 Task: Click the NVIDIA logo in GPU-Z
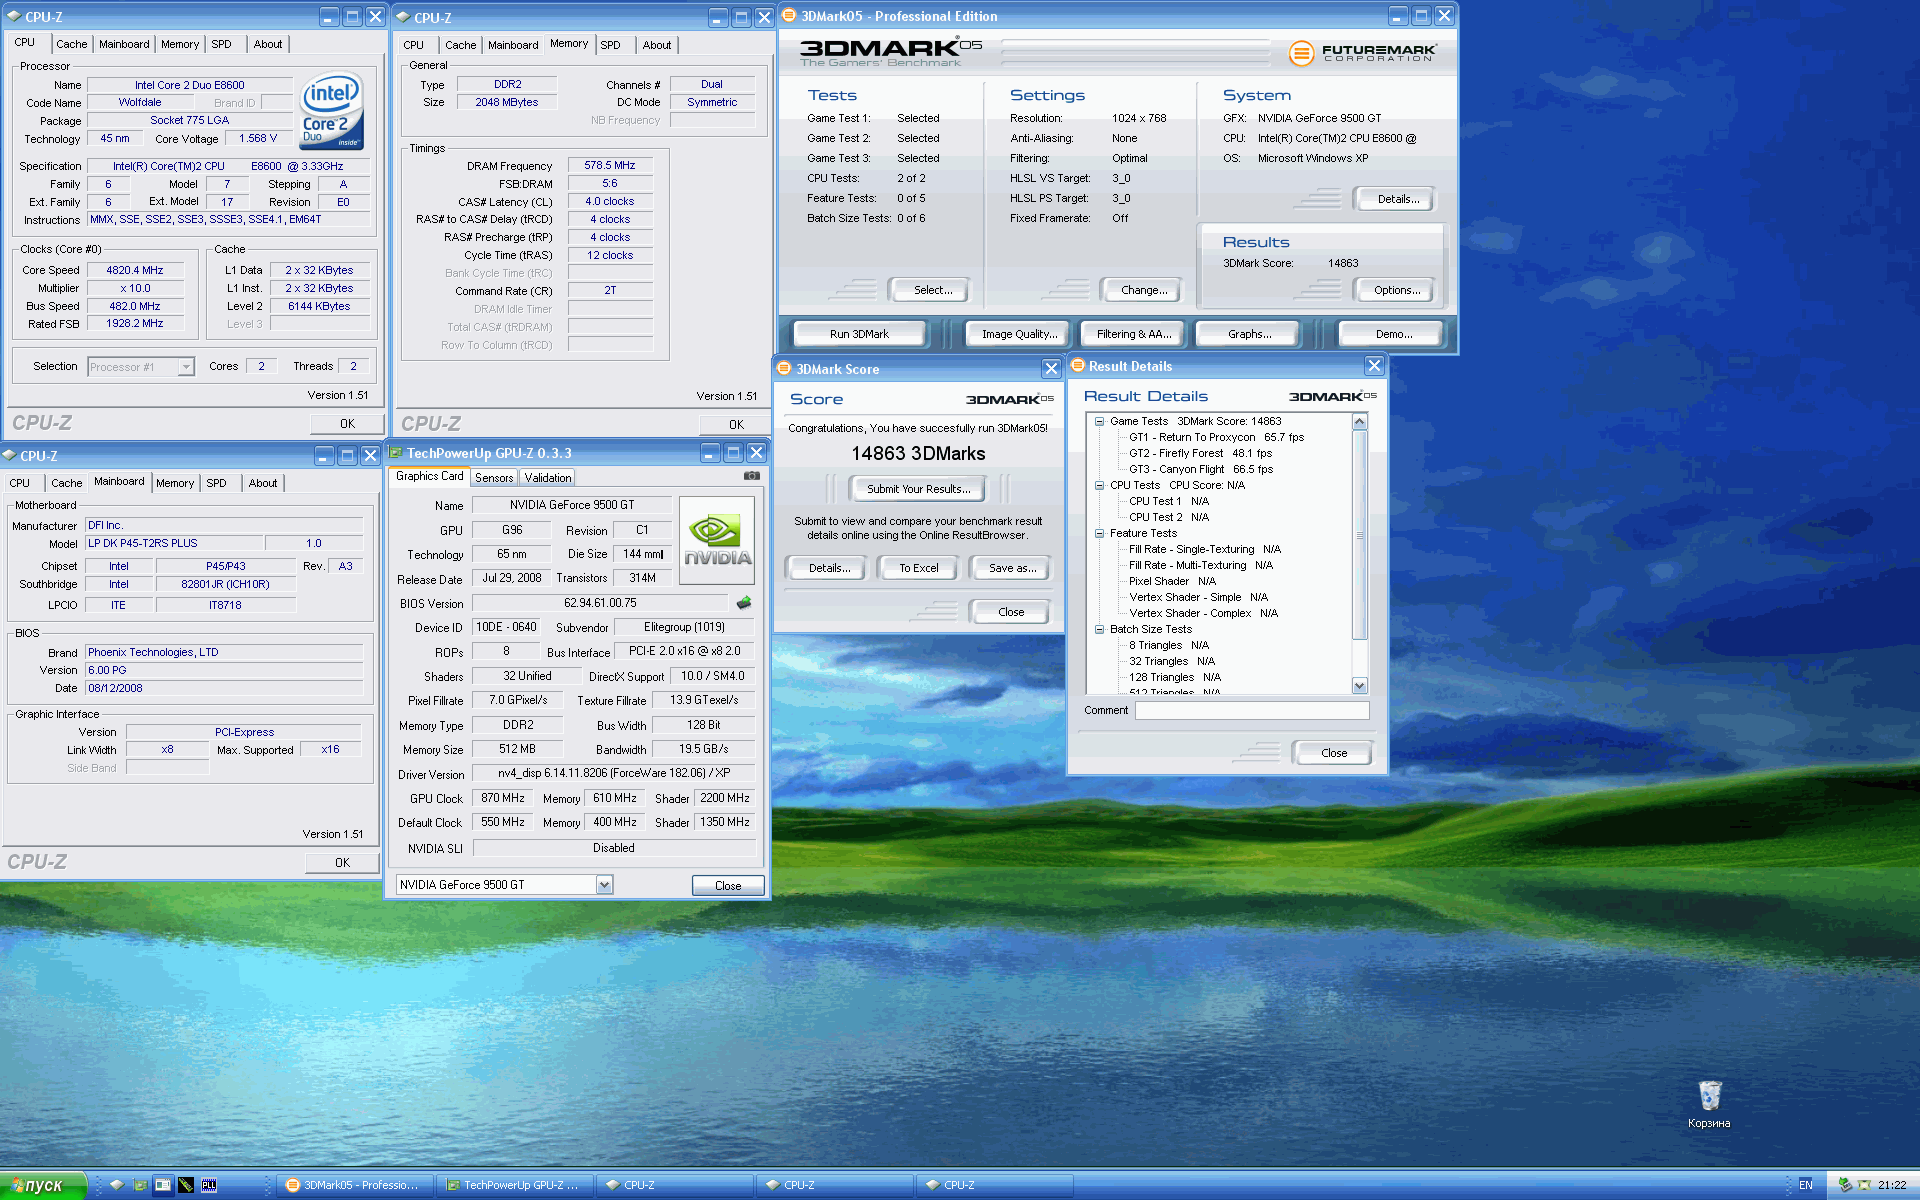tap(717, 541)
